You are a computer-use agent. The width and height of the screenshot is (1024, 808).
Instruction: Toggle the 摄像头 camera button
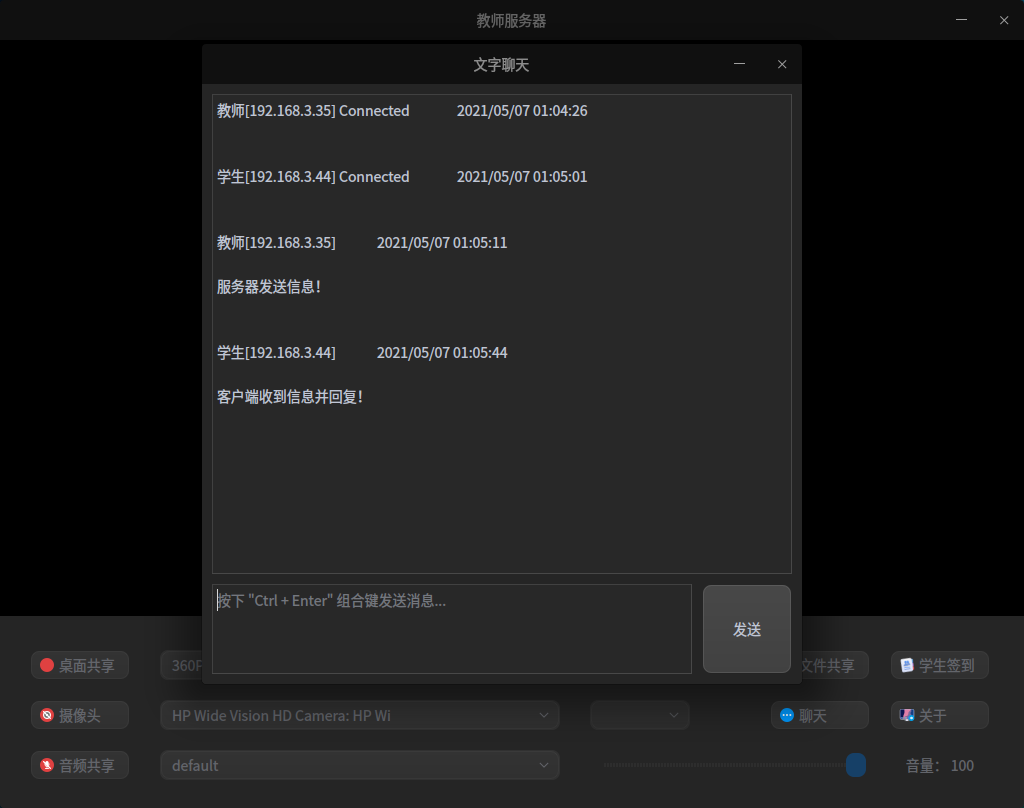[x=80, y=715]
